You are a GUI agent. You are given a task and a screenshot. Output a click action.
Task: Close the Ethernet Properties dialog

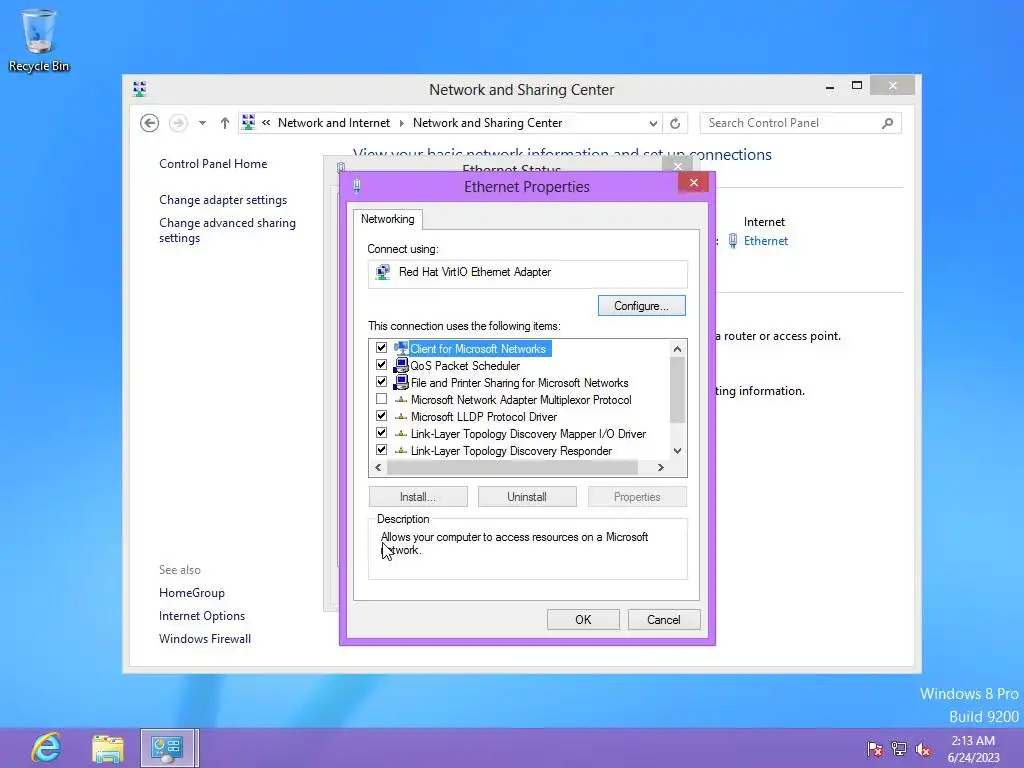tap(694, 182)
